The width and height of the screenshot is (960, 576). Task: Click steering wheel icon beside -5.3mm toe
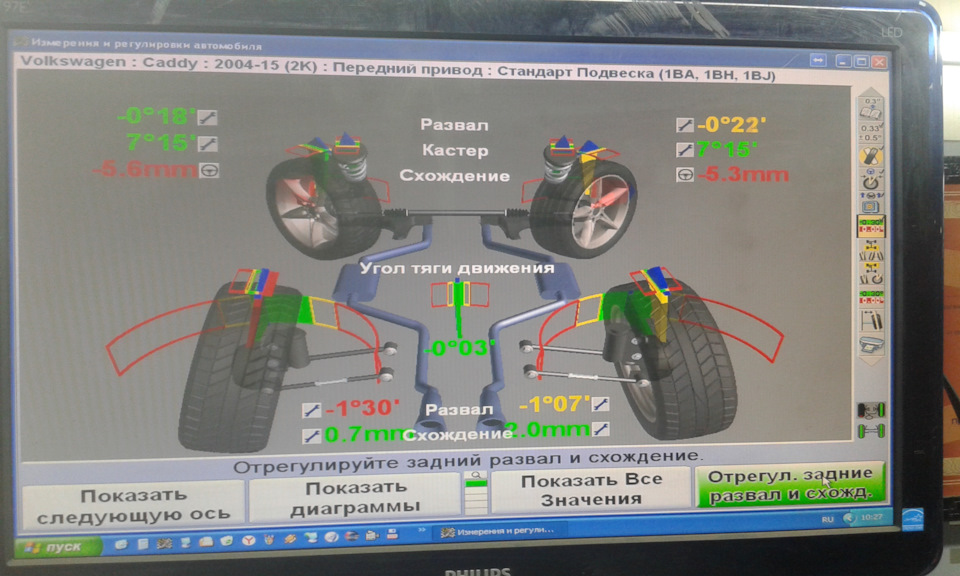tap(684, 174)
